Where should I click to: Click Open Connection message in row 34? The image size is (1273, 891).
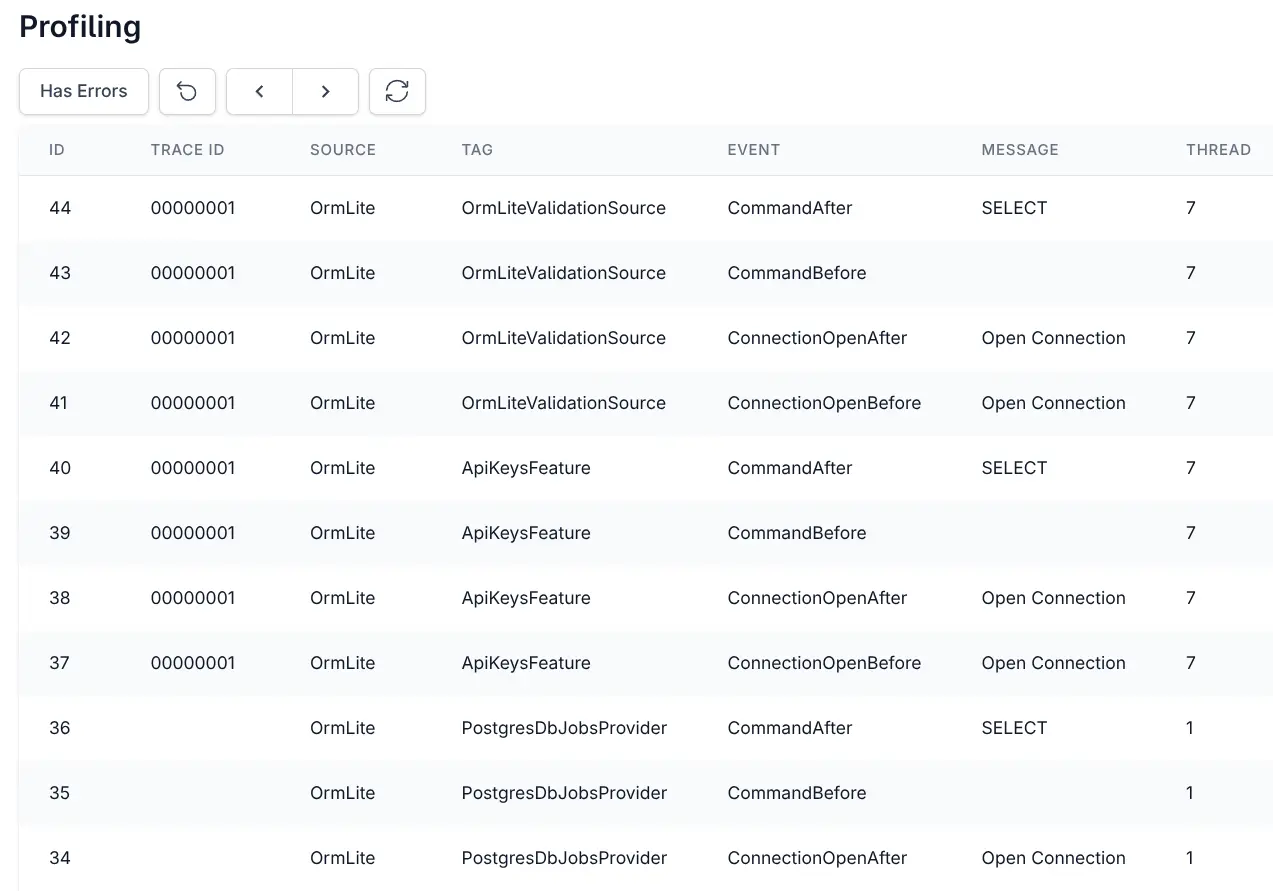click(x=1053, y=858)
